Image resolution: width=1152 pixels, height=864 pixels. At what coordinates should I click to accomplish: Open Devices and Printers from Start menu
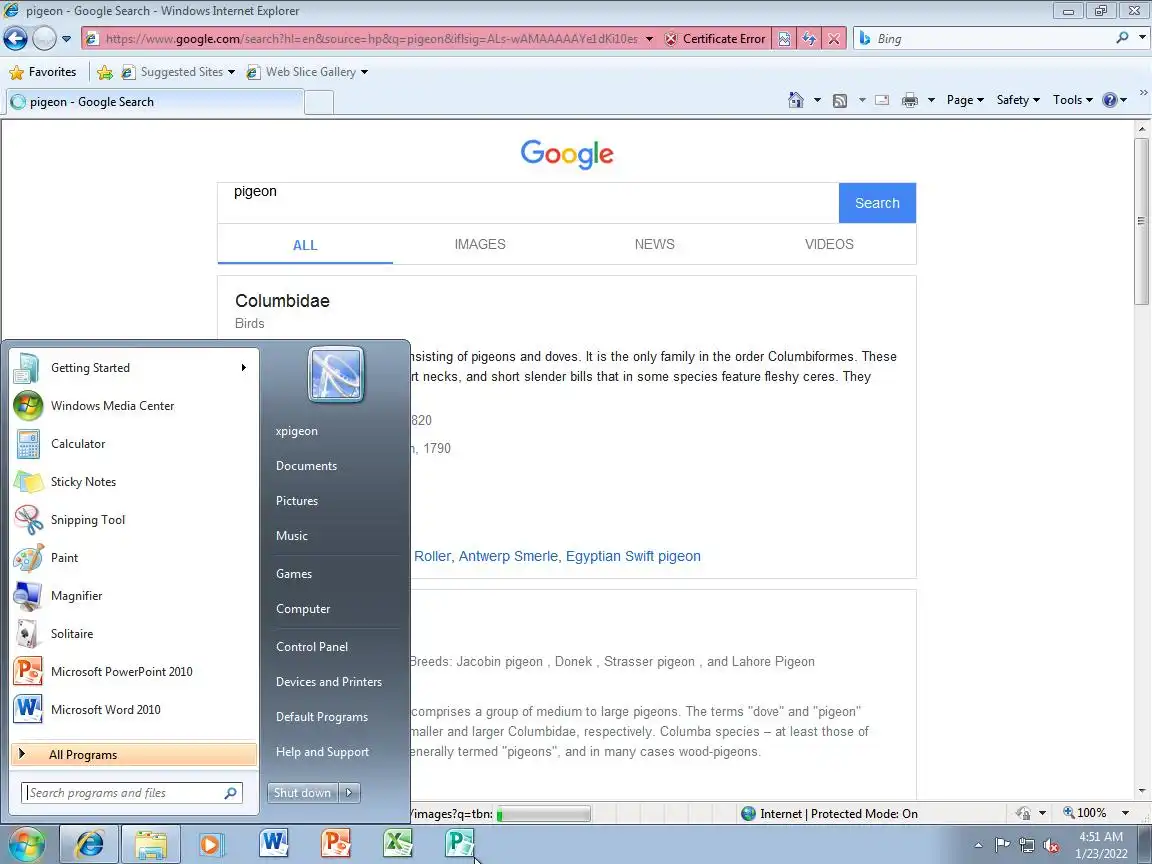(328, 682)
